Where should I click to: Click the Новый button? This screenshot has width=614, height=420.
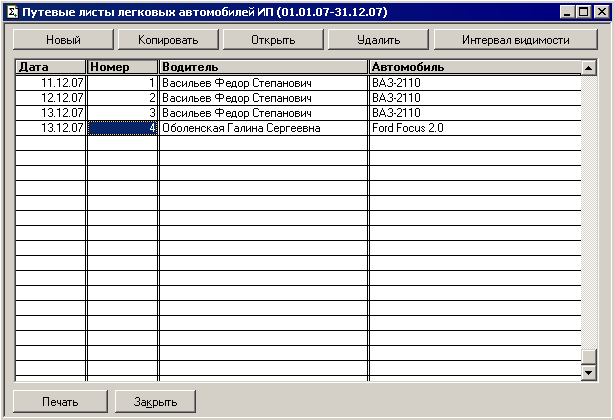(x=62, y=40)
